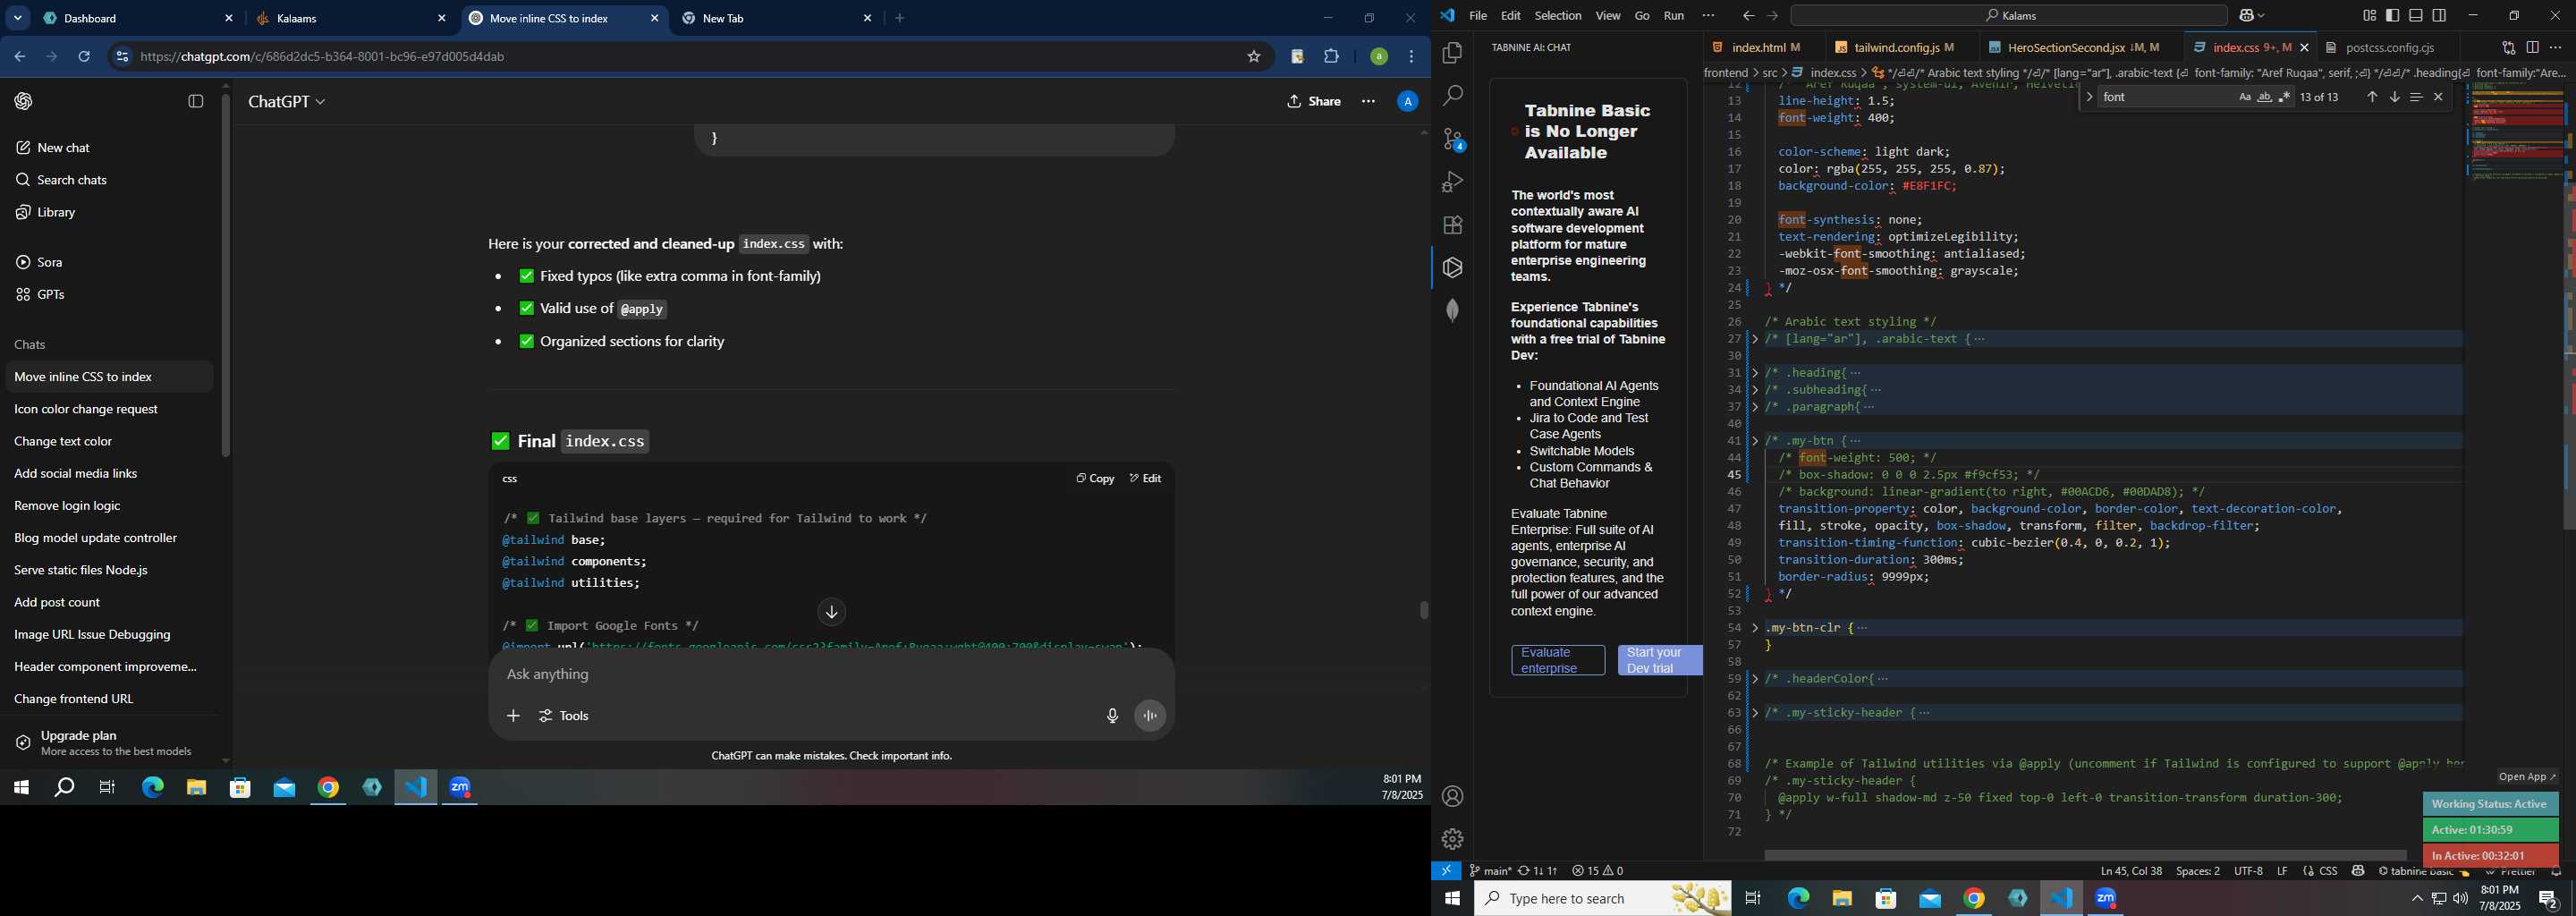This screenshot has width=2576, height=916.
Task: Bookmark this page with the star icon
Action: tap(1253, 57)
